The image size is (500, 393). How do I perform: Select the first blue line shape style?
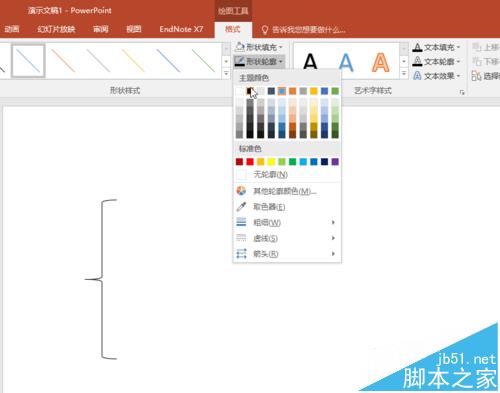point(28,61)
